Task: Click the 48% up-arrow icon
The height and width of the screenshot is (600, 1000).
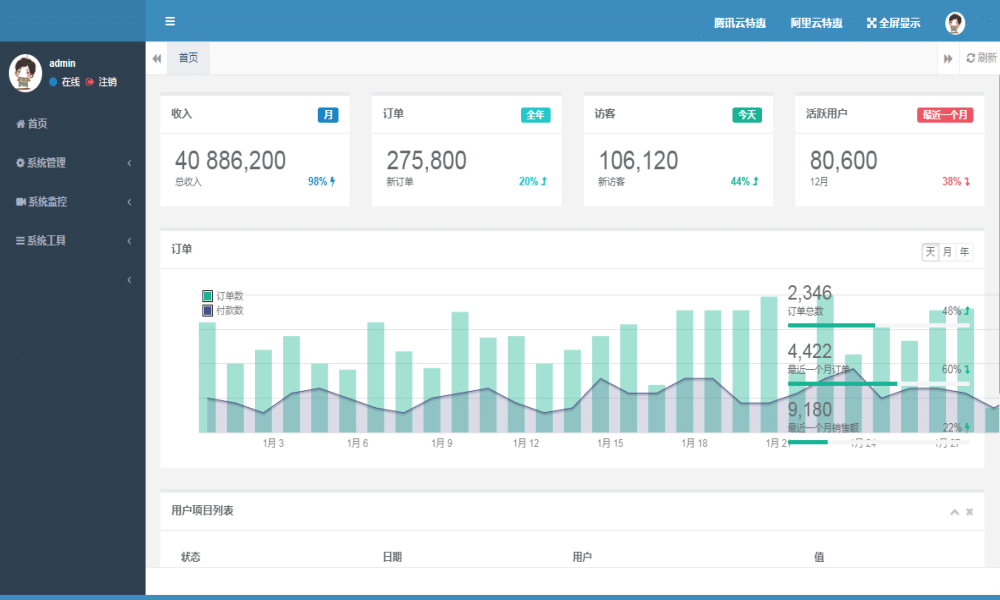Action: click(967, 311)
